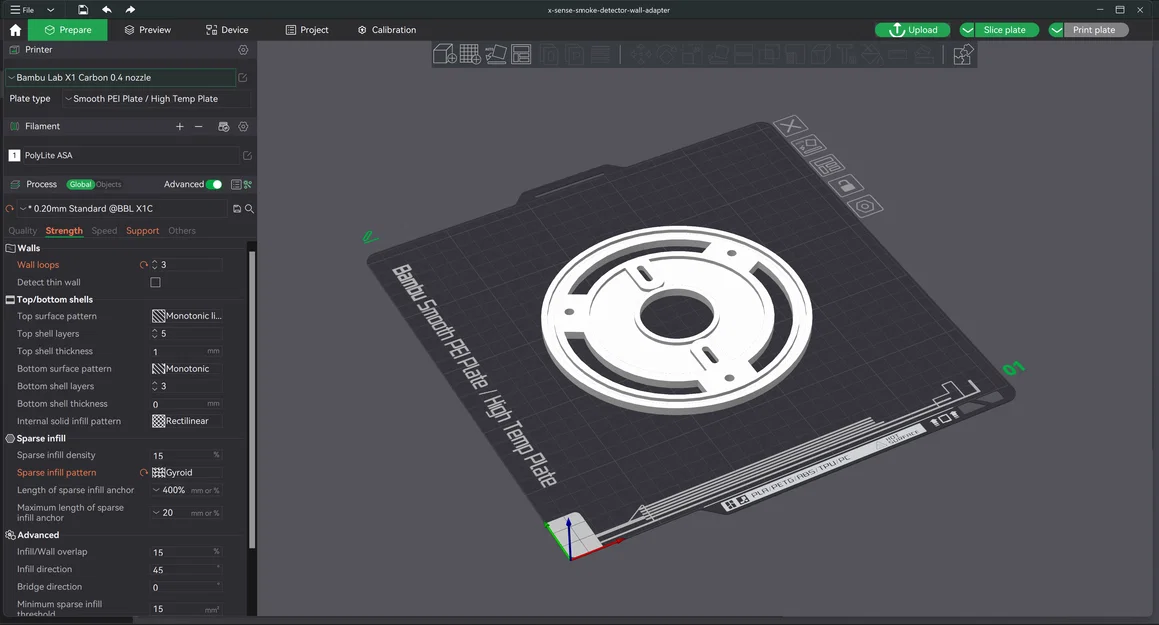
Task: Open printer settings gear icon
Action: pyautogui.click(x=243, y=49)
